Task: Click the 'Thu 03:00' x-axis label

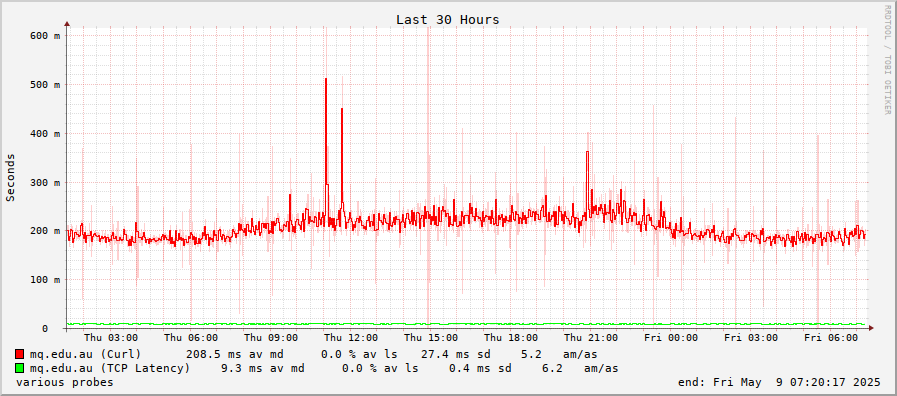Action: [x=111, y=338]
